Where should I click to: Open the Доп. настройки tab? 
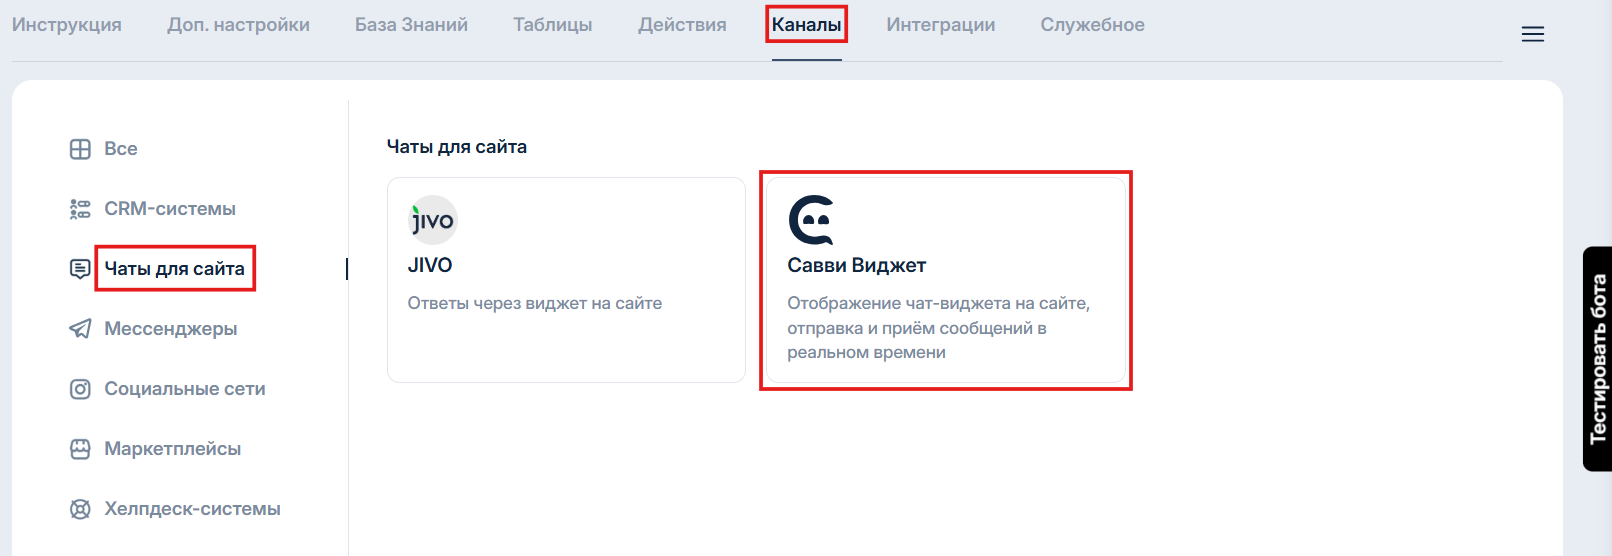238,25
